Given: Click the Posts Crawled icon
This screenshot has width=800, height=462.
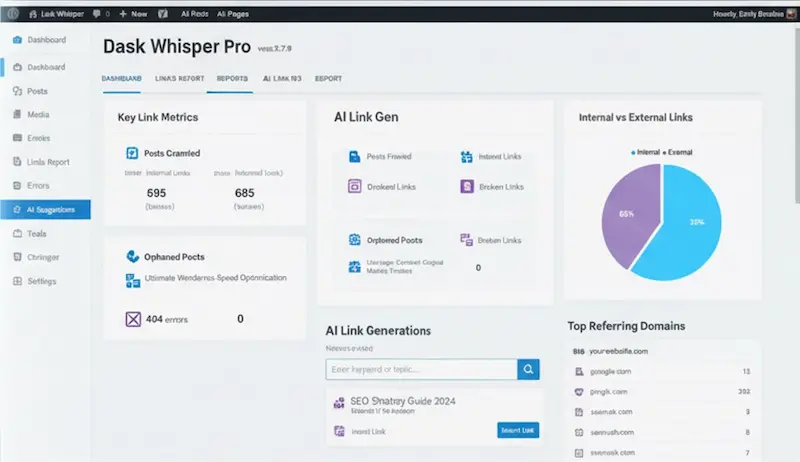Looking at the screenshot, I should click(x=132, y=153).
